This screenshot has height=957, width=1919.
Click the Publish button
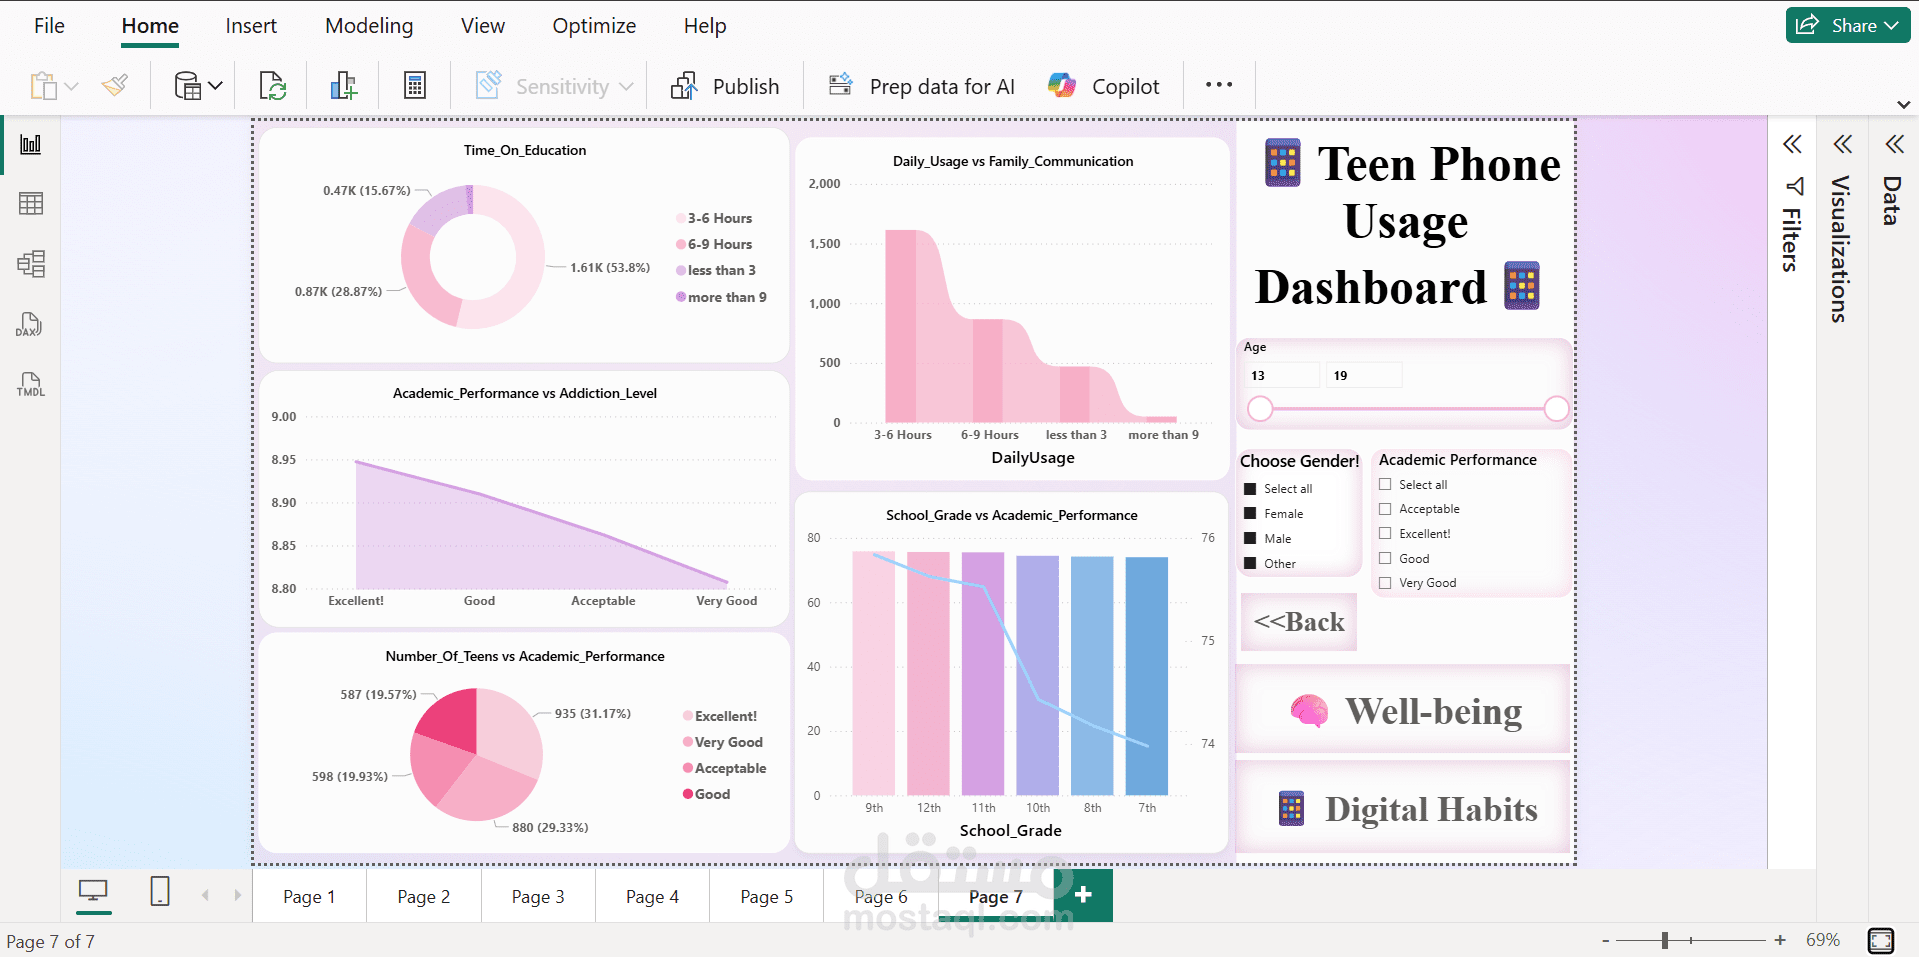pyautogui.click(x=725, y=86)
